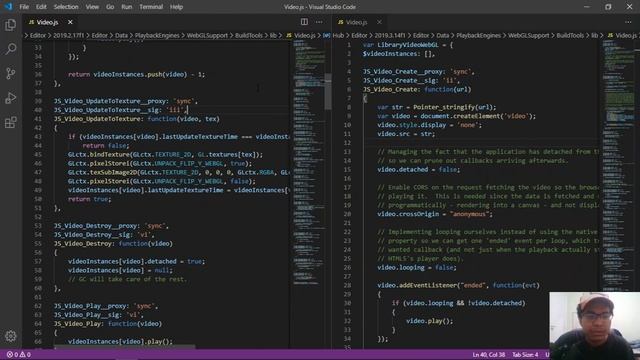Click the left editor horizontal scrollbar

pyautogui.click(x=124, y=347)
